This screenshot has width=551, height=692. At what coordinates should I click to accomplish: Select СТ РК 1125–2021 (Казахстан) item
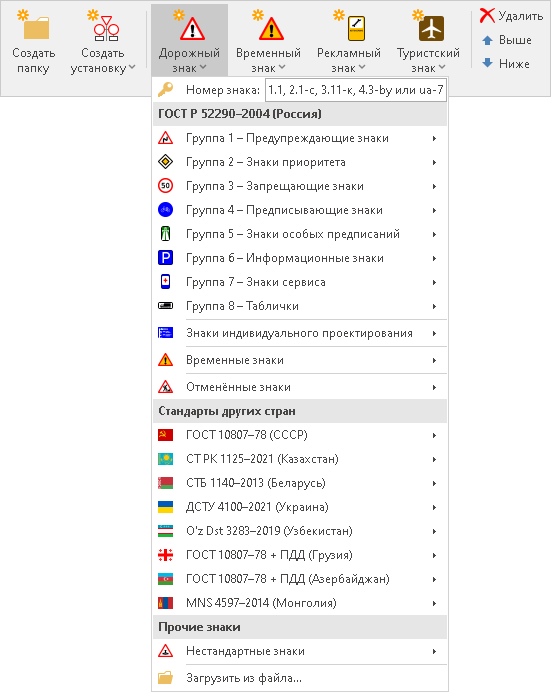[300, 459]
